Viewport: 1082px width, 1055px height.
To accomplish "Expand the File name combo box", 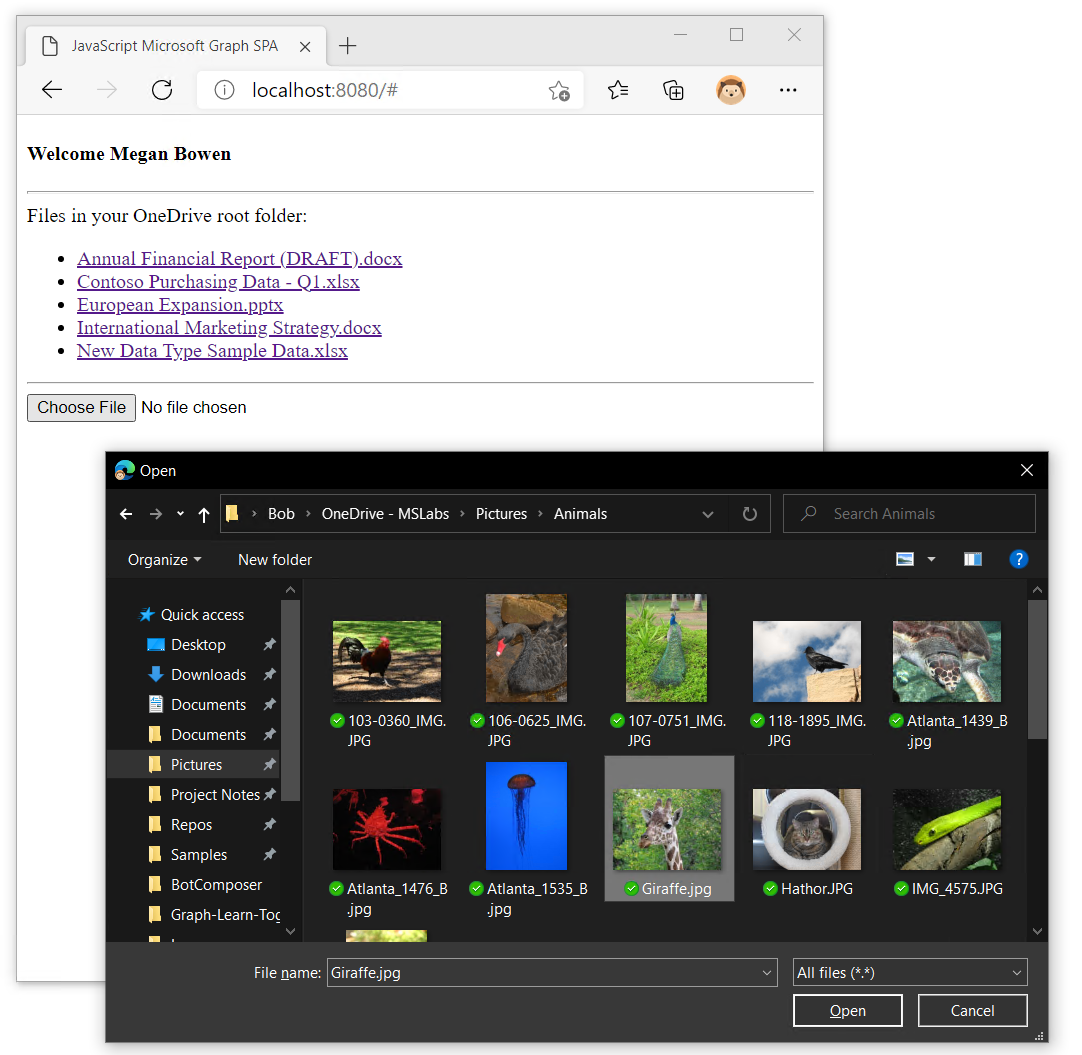I will pos(766,971).
